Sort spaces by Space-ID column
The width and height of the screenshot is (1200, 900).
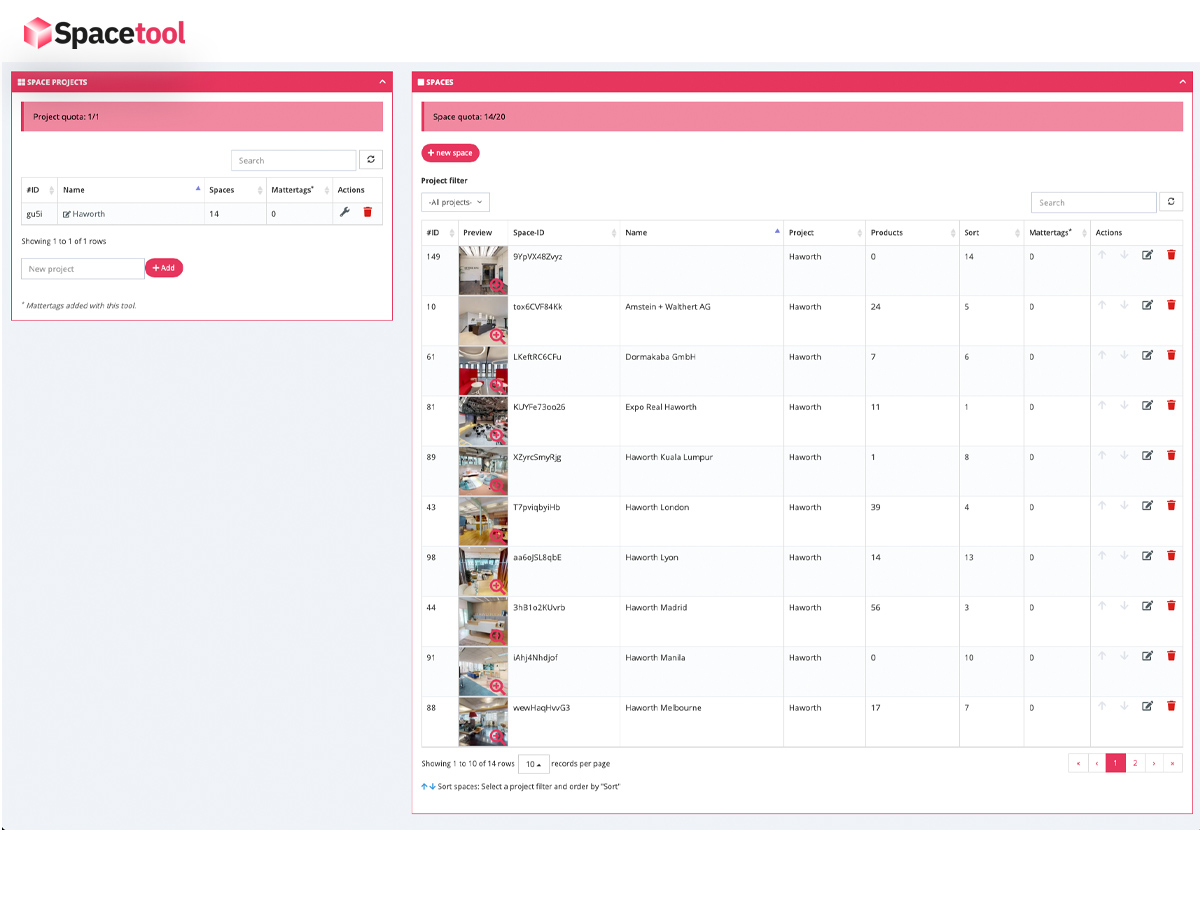click(x=564, y=232)
